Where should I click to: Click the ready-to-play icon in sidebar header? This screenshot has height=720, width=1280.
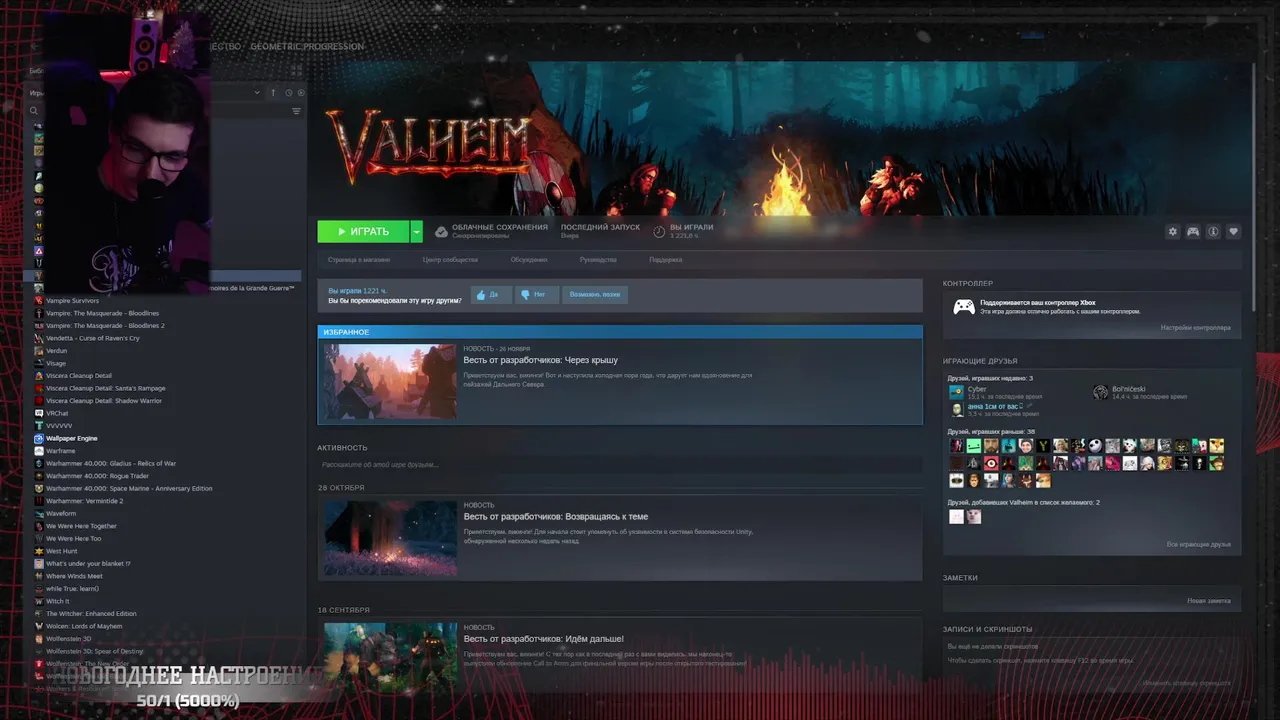click(301, 92)
